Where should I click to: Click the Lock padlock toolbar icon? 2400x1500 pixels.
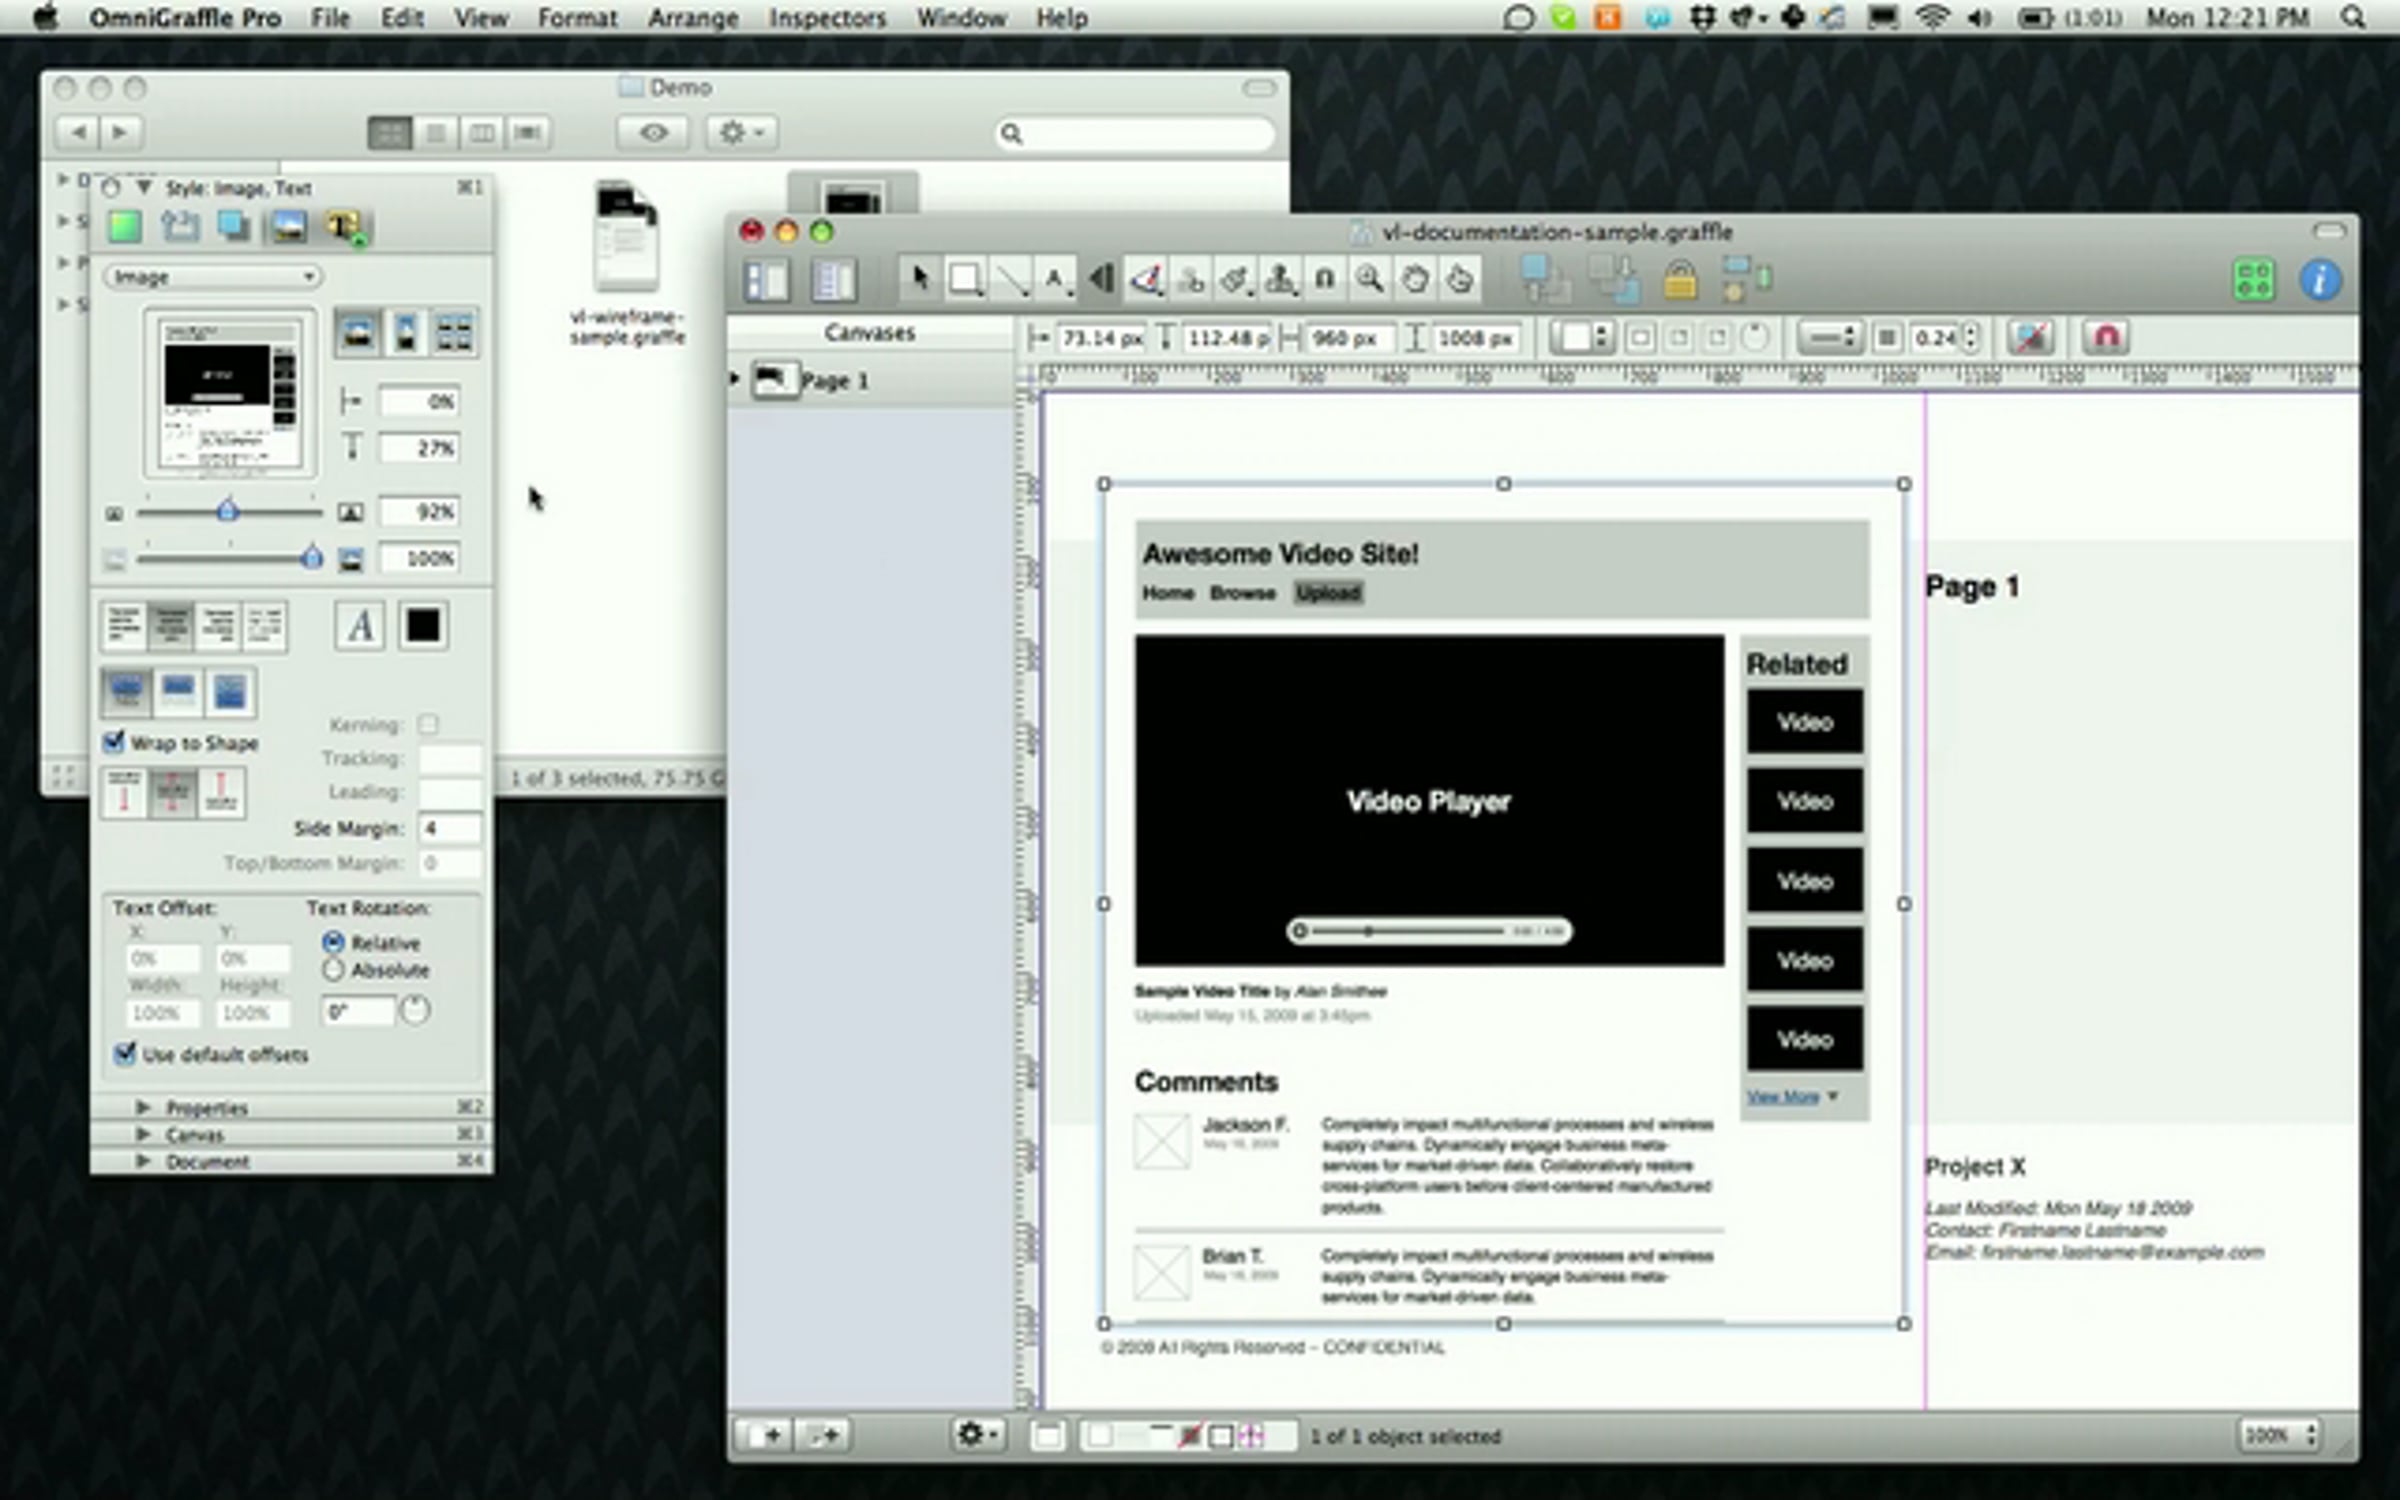pyautogui.click(x=1680, y=280)
